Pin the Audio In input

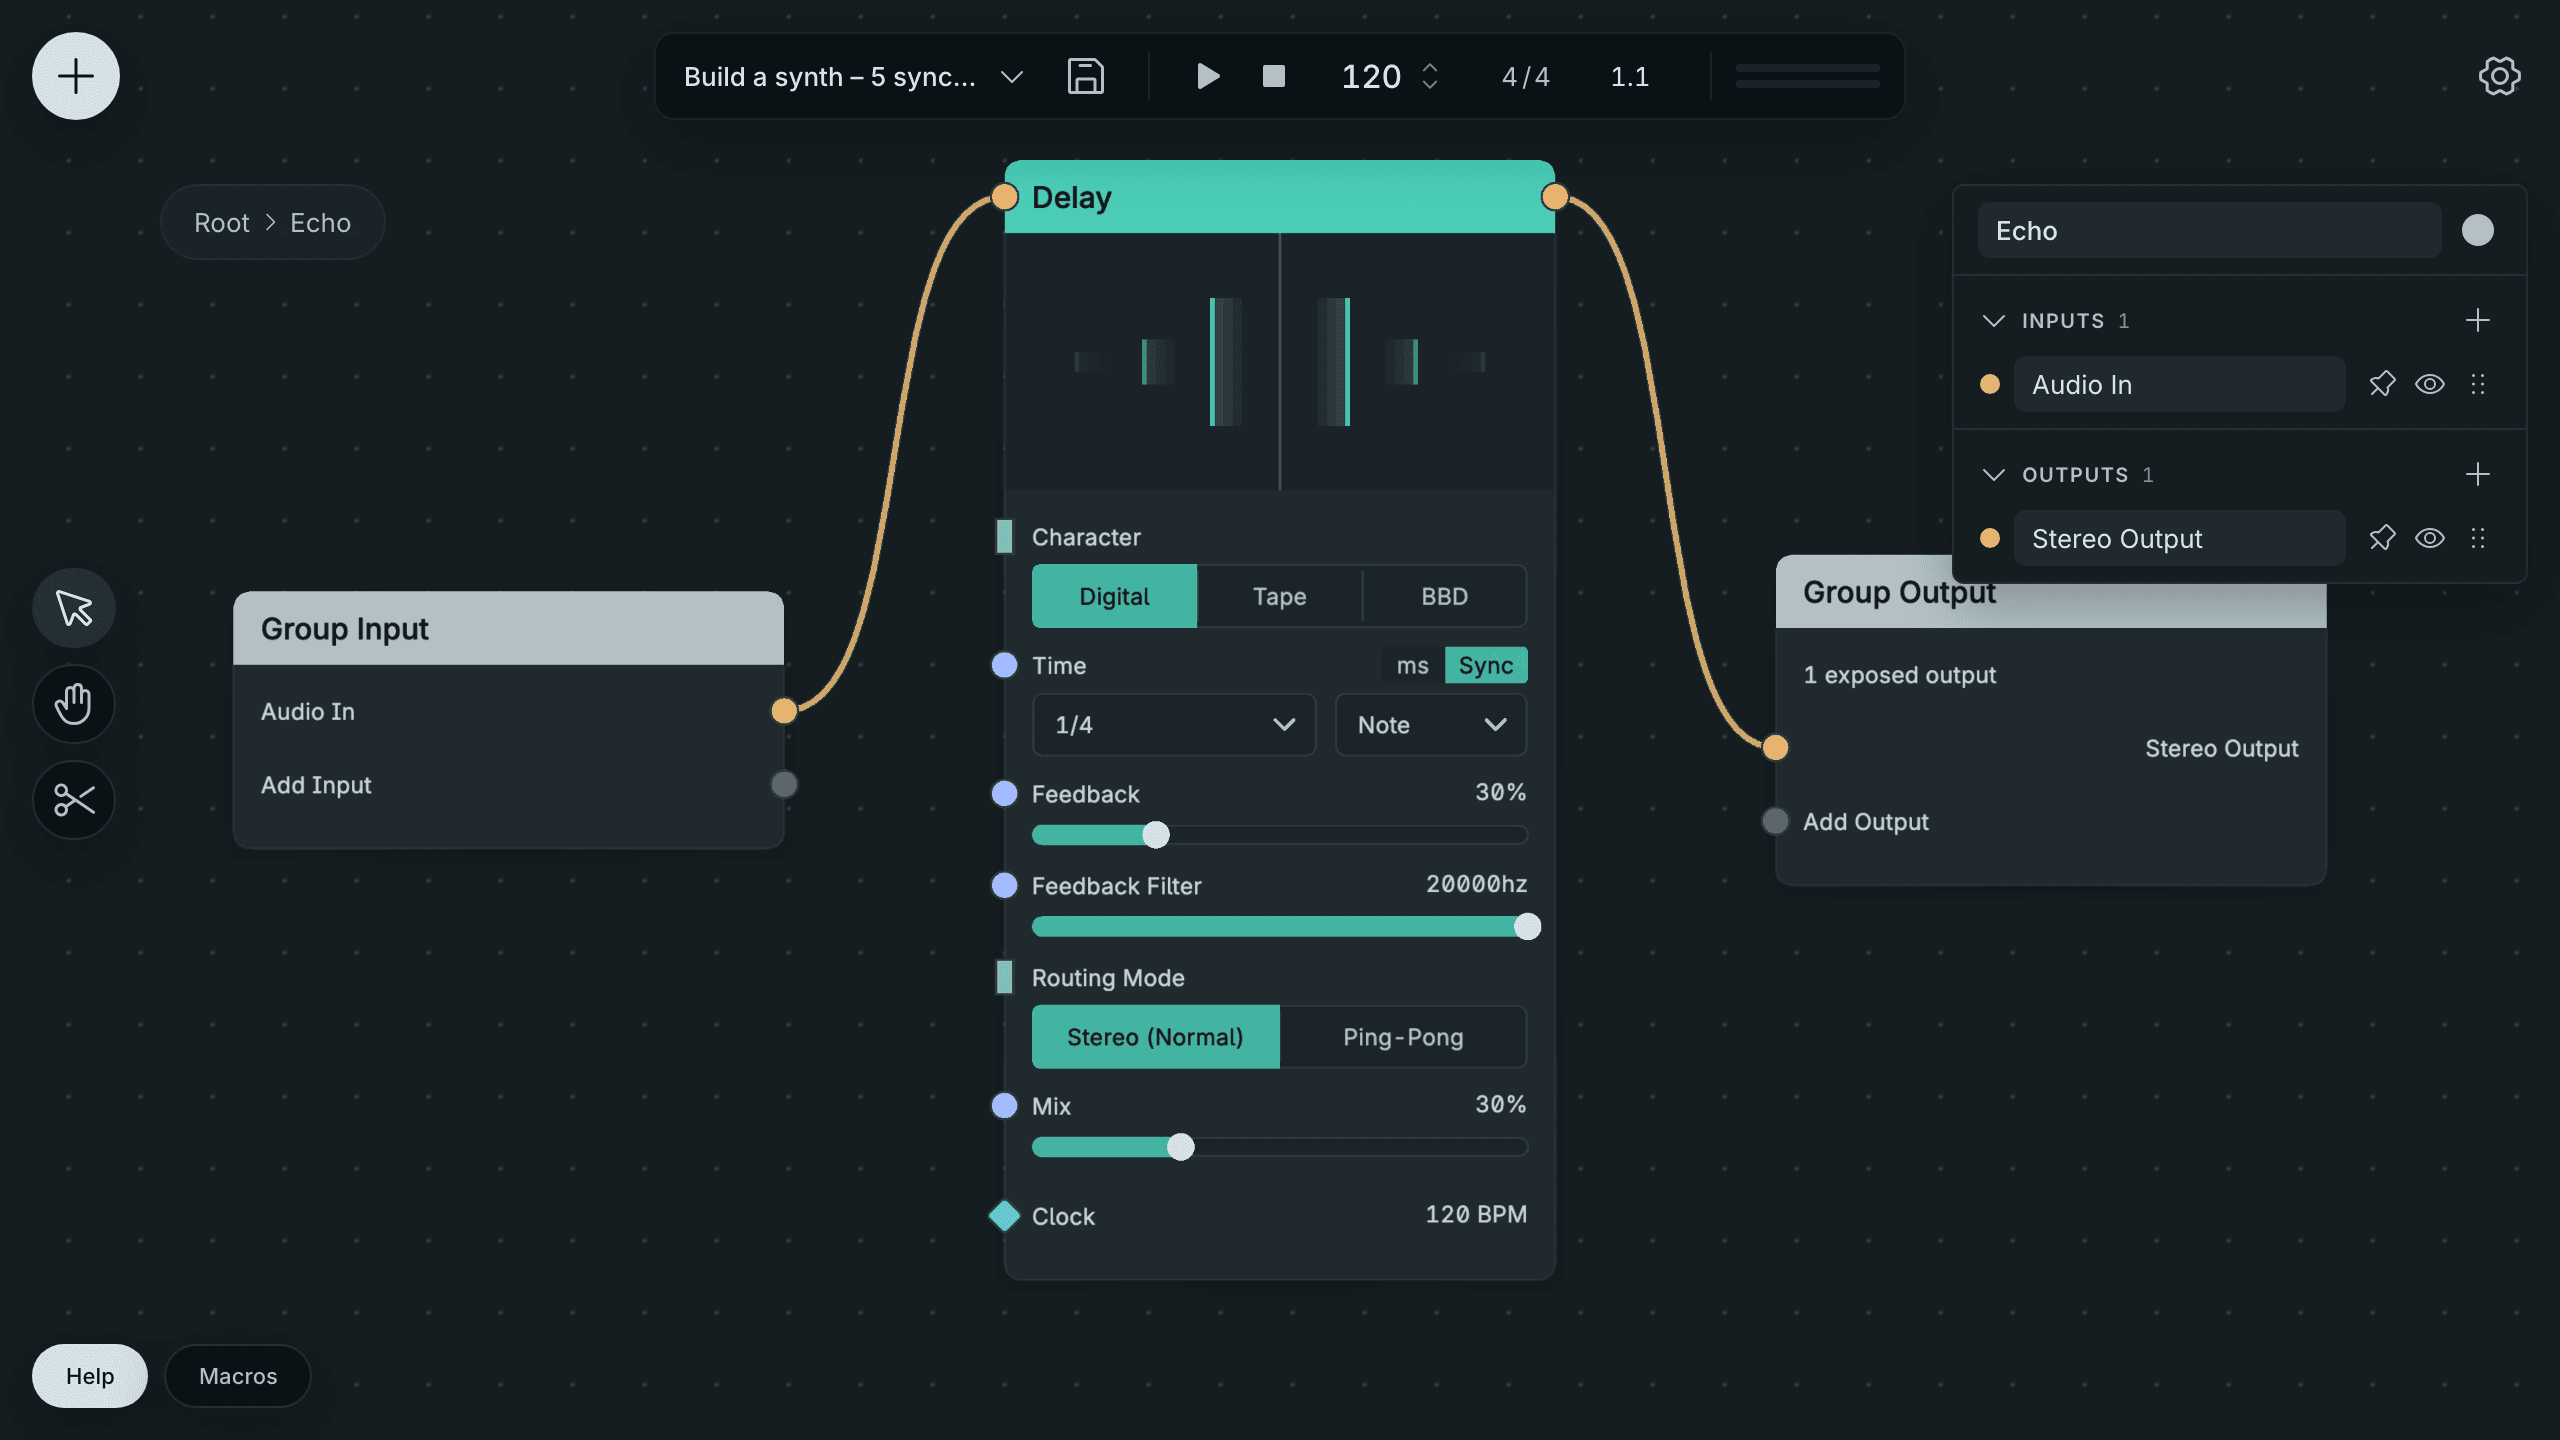click(2382, 384)
